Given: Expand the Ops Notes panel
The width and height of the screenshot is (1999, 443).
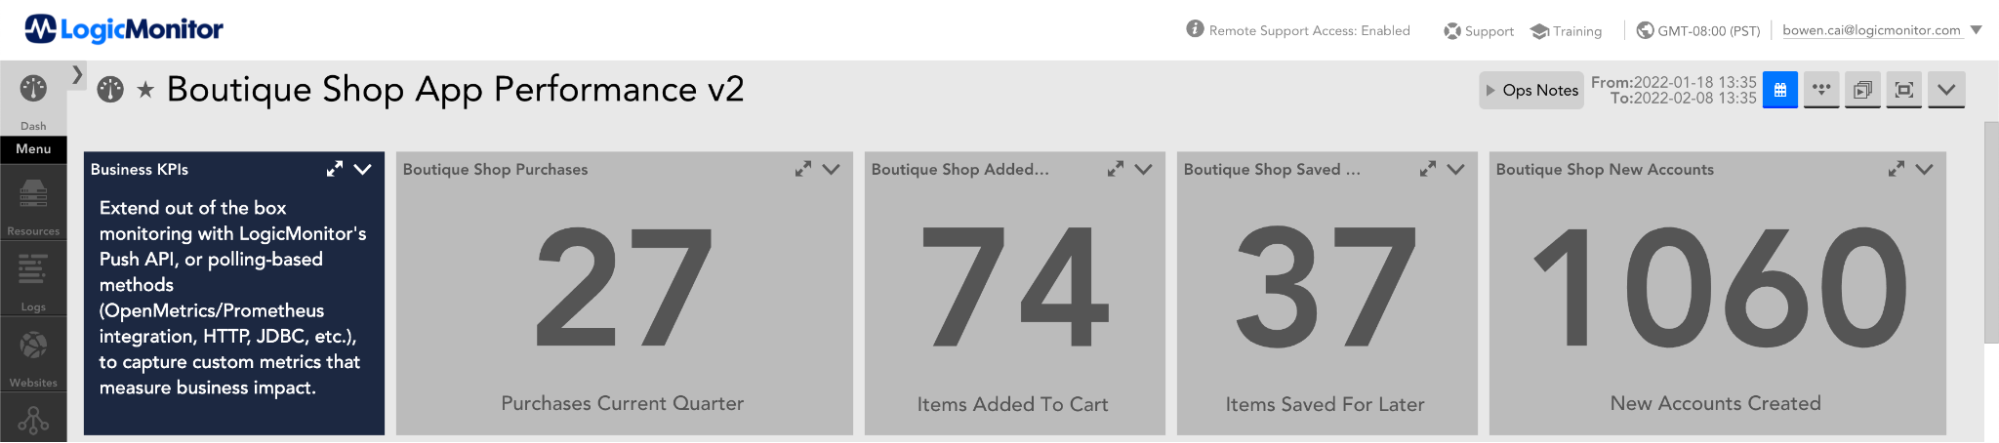Looking at the screenshot, I should pos(1531,90).
